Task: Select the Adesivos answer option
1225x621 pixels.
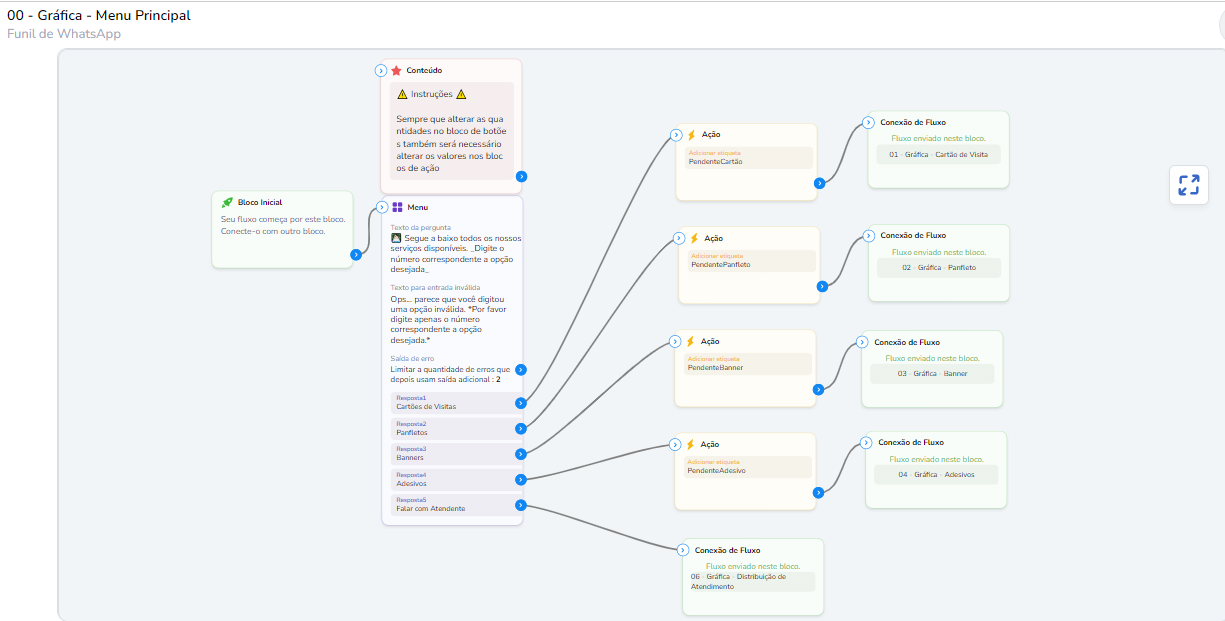Action: click(452, 480)
